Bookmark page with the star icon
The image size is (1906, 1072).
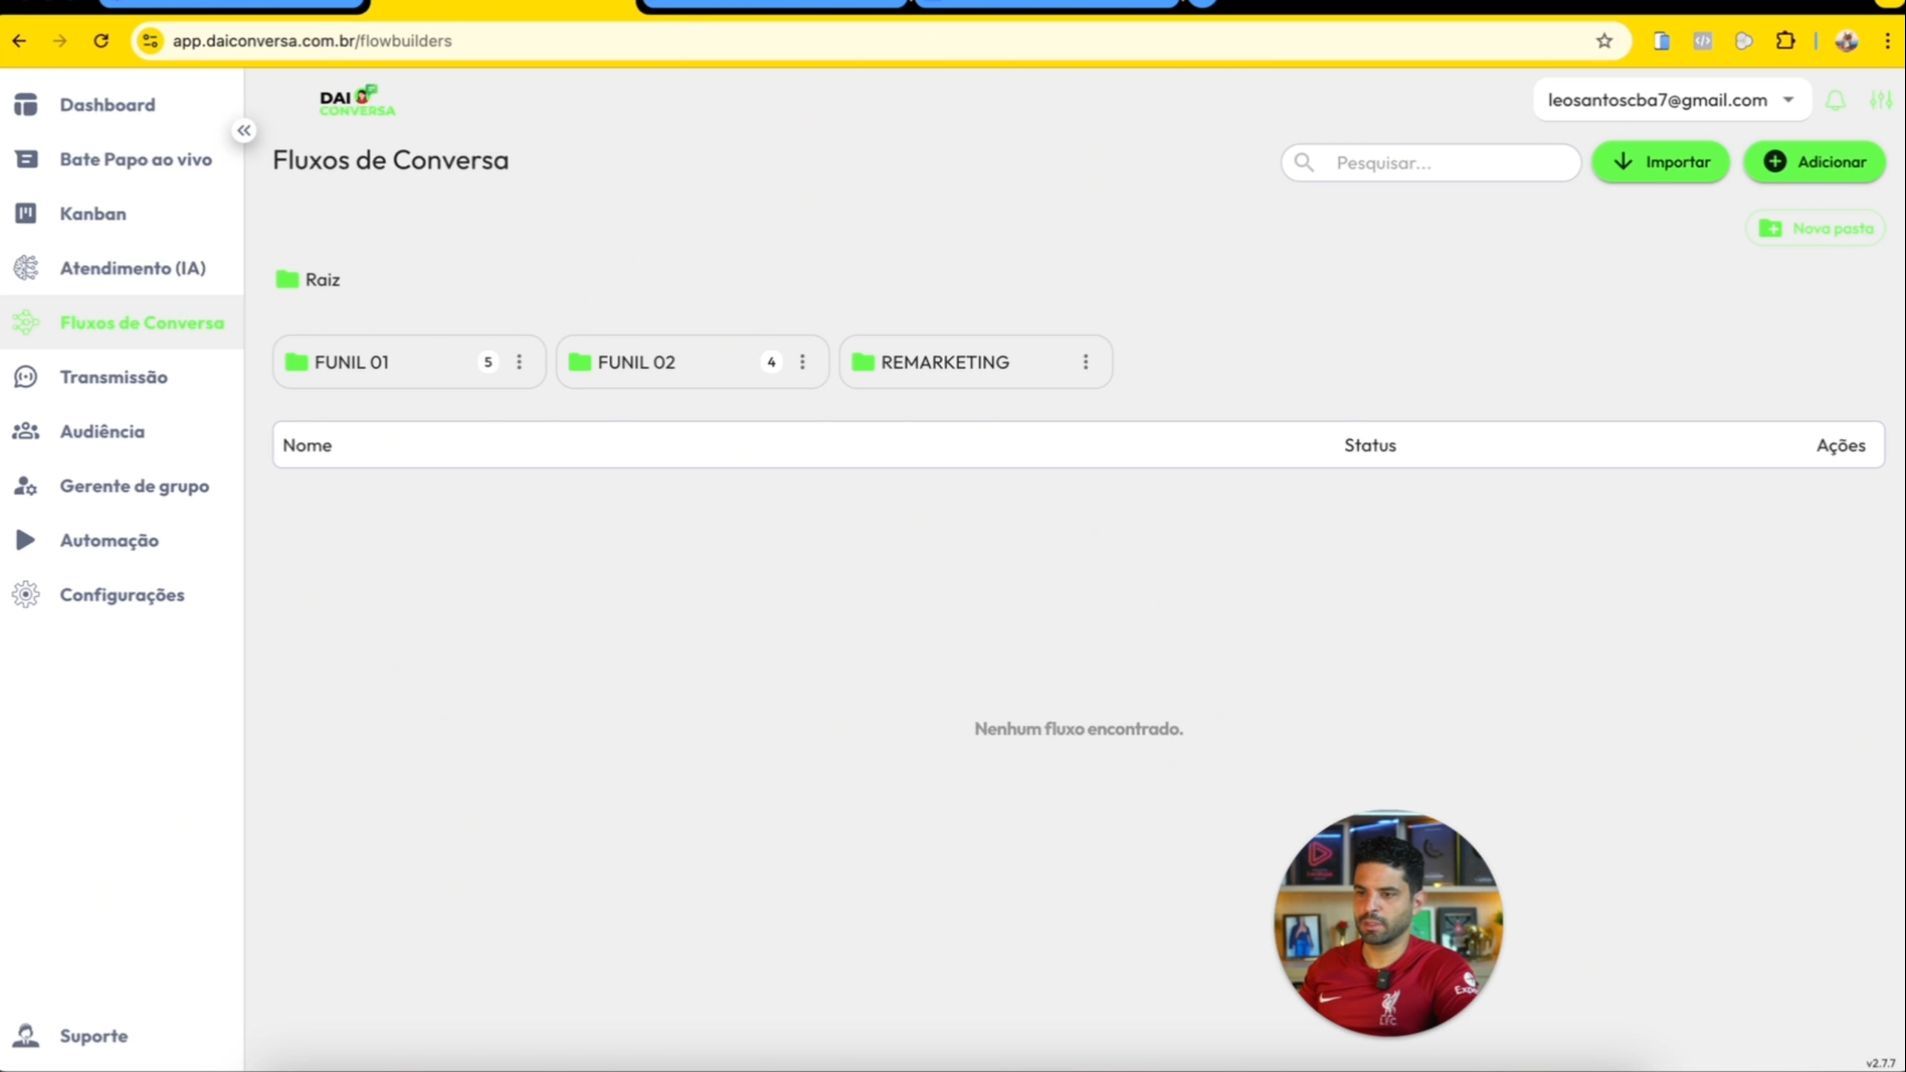pyautogui.click(x=1604, y=41)
